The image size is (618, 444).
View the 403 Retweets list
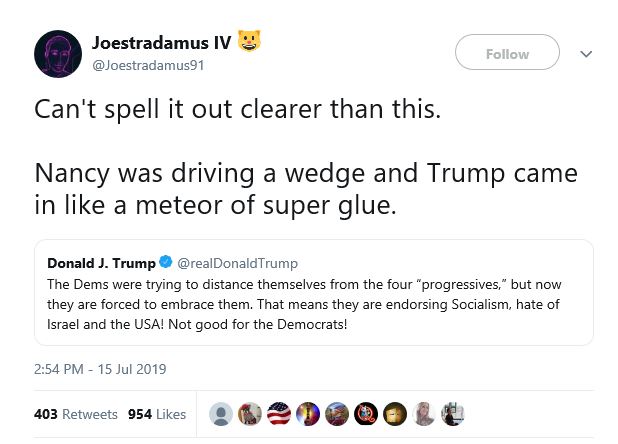(75, 414)
